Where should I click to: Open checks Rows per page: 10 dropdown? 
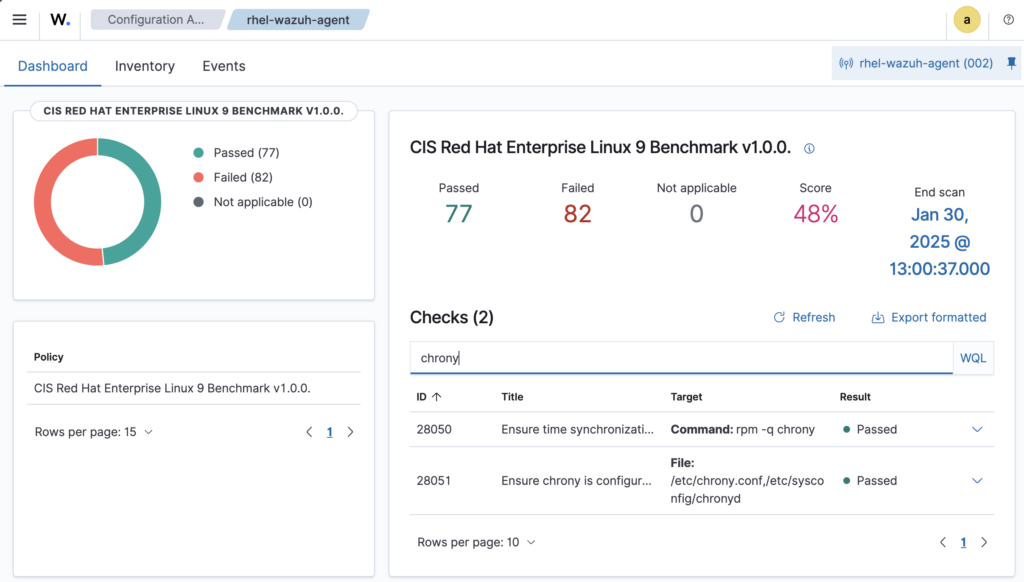(x=476, y=542)
